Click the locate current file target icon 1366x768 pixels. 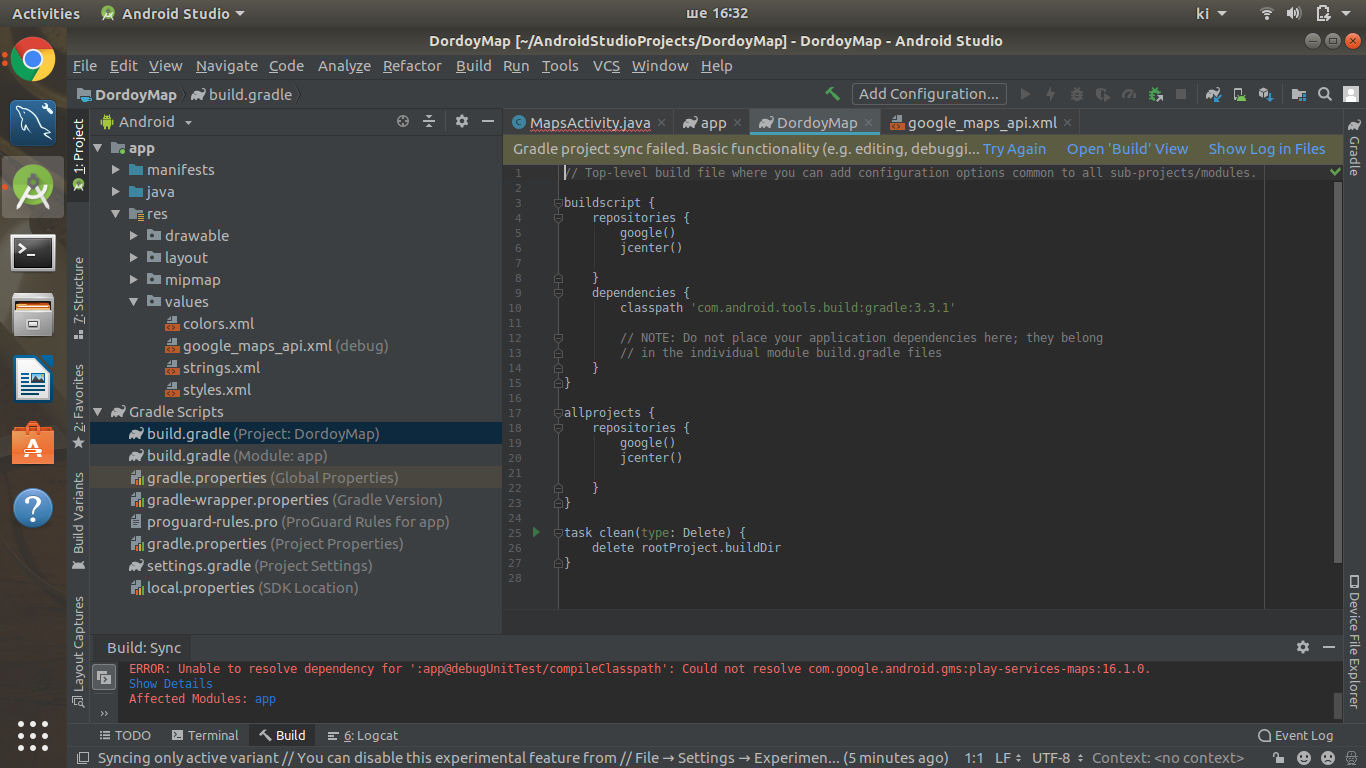(x=403, y=121)
